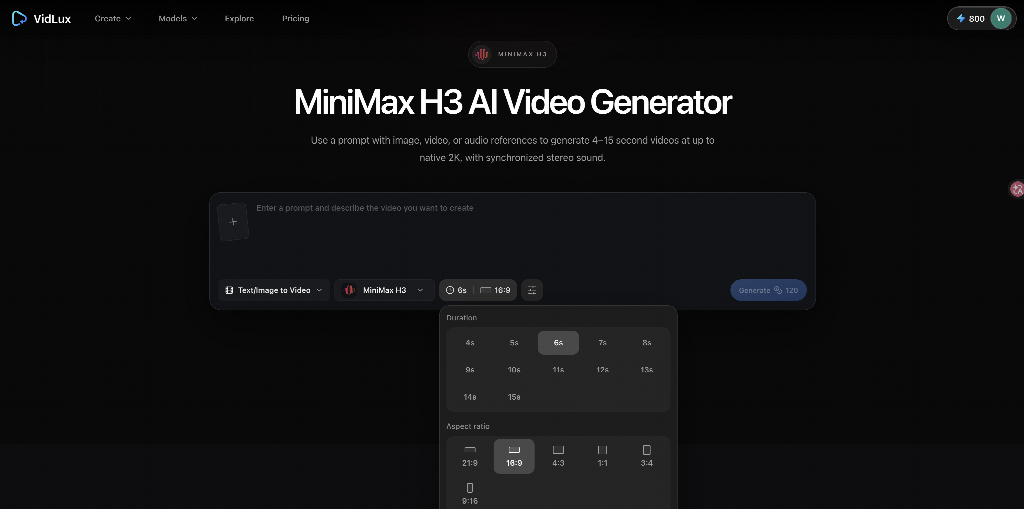Choose 3:4 aspect ratio
1024x509 pixels.
tap(647, 456)
